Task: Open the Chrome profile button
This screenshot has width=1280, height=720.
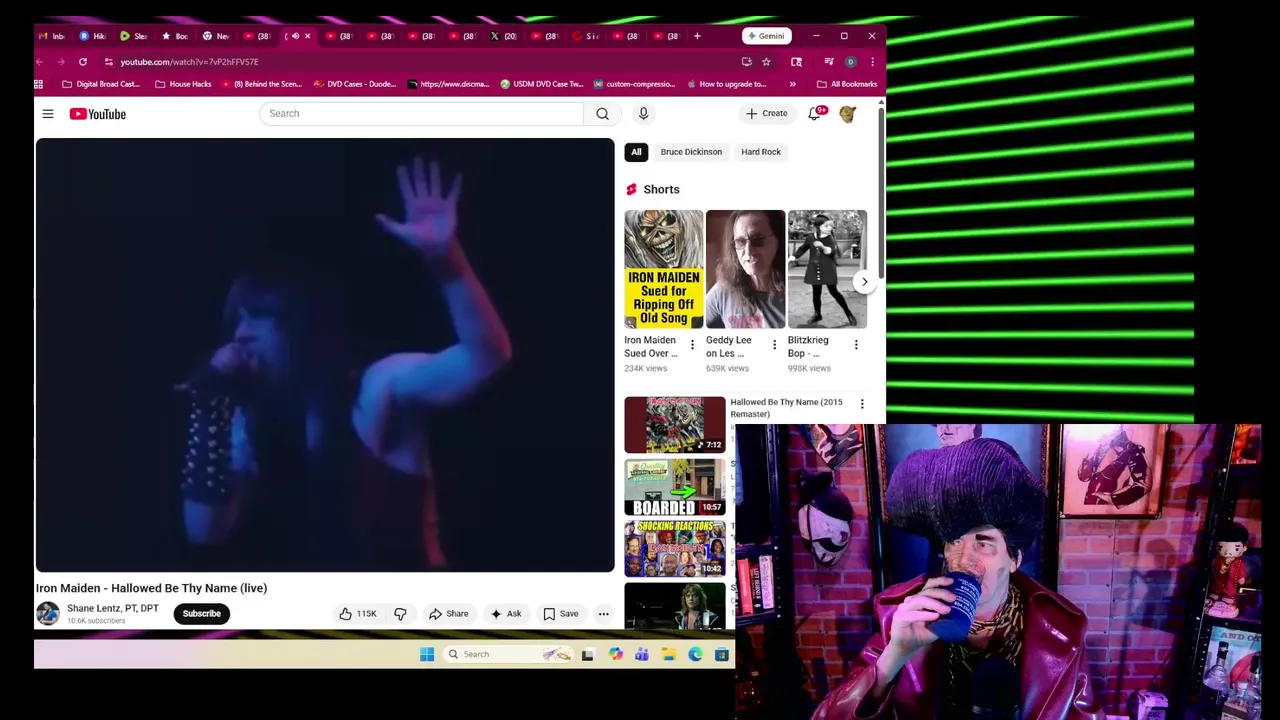Action: pyautogui.click(x=850, y=62)
